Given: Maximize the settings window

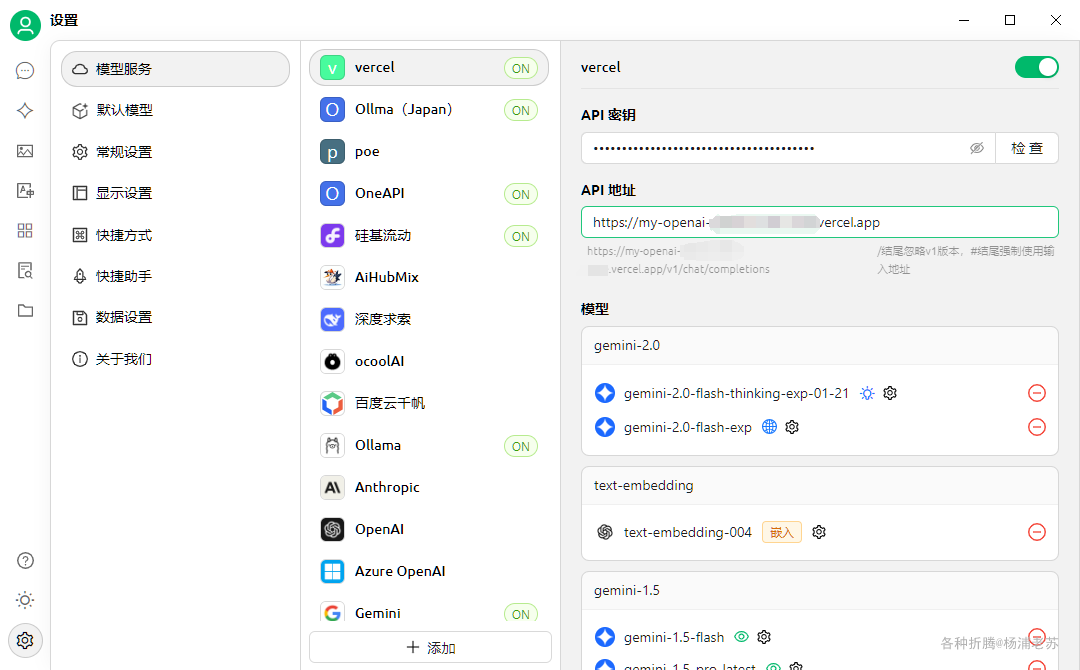Looking at the screenshot, I should click(x=1010, y=20).
